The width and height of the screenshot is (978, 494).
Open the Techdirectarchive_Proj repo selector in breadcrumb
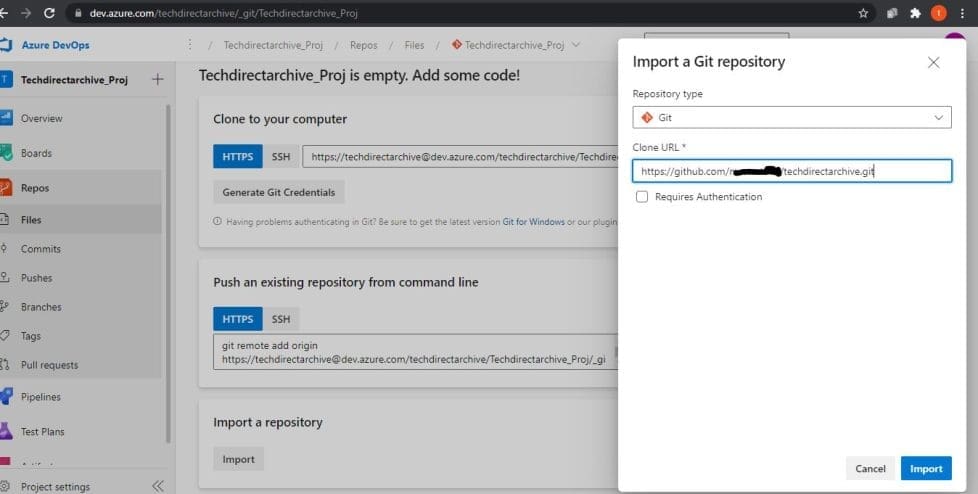coord(516,45)
